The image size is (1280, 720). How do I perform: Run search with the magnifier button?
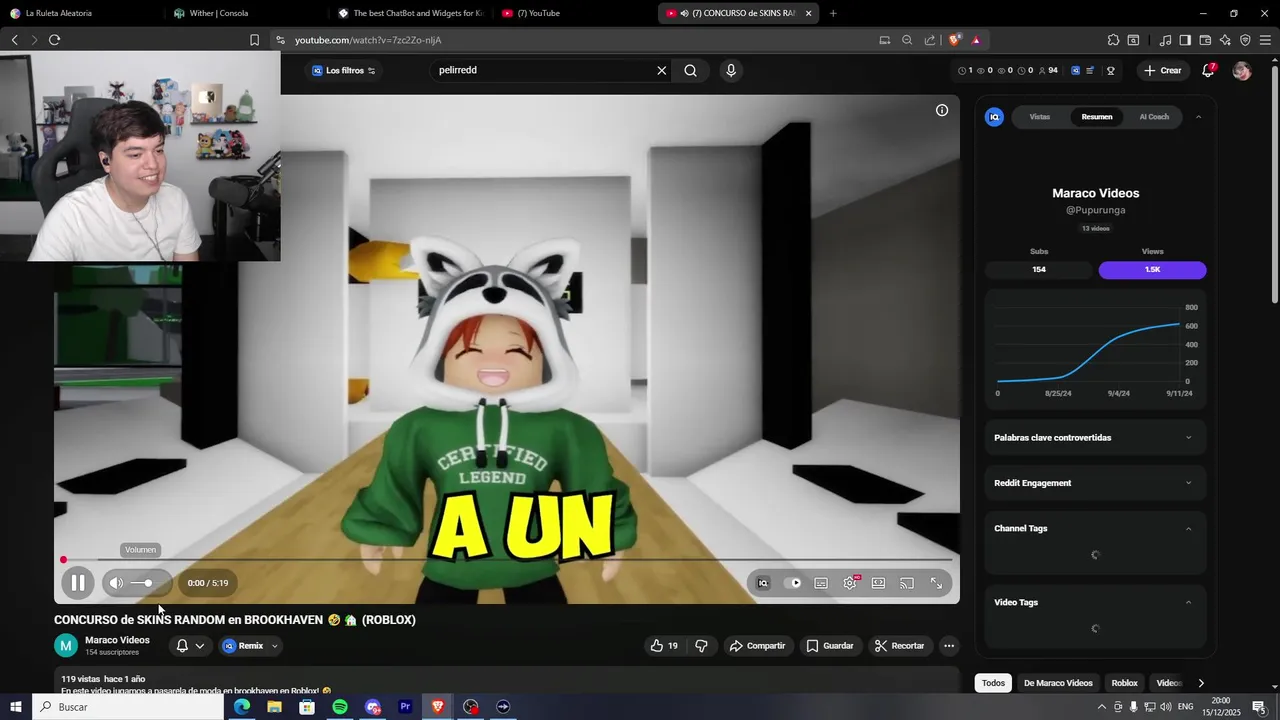point(690,70)
